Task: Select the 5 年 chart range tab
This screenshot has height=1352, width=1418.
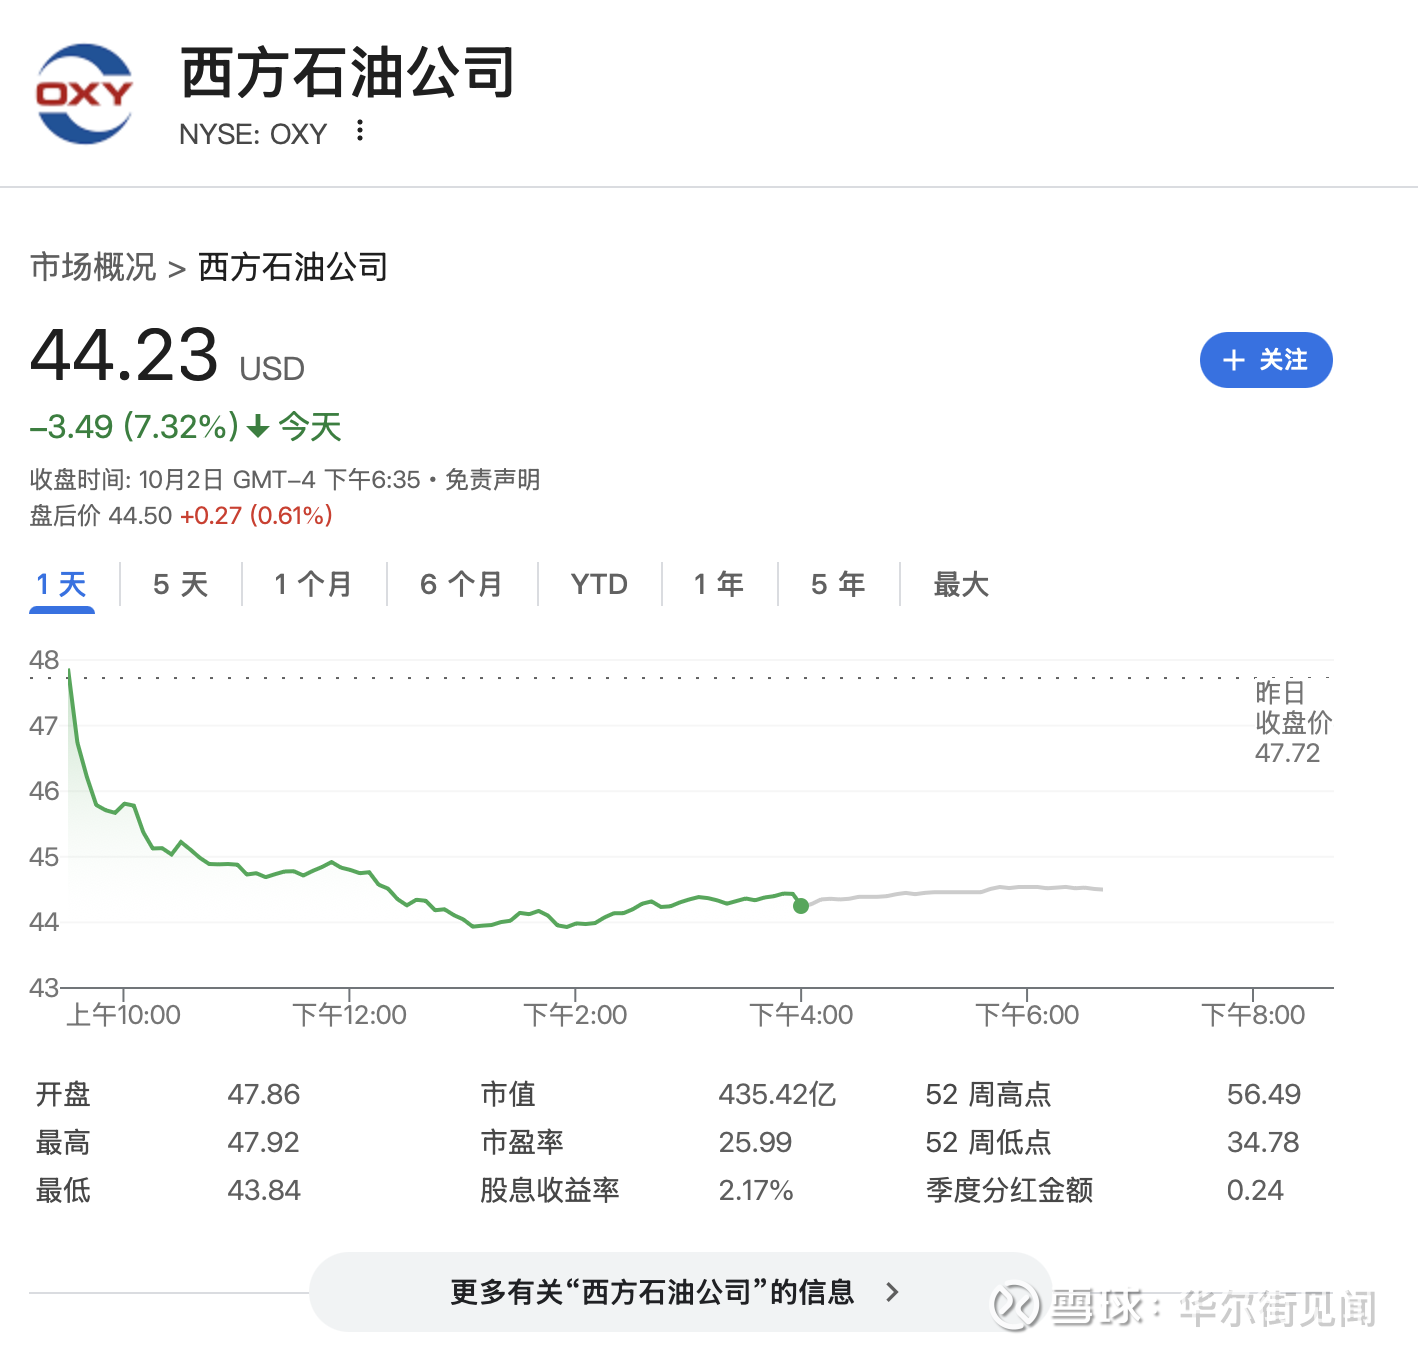Action: (x=838, y=584)
